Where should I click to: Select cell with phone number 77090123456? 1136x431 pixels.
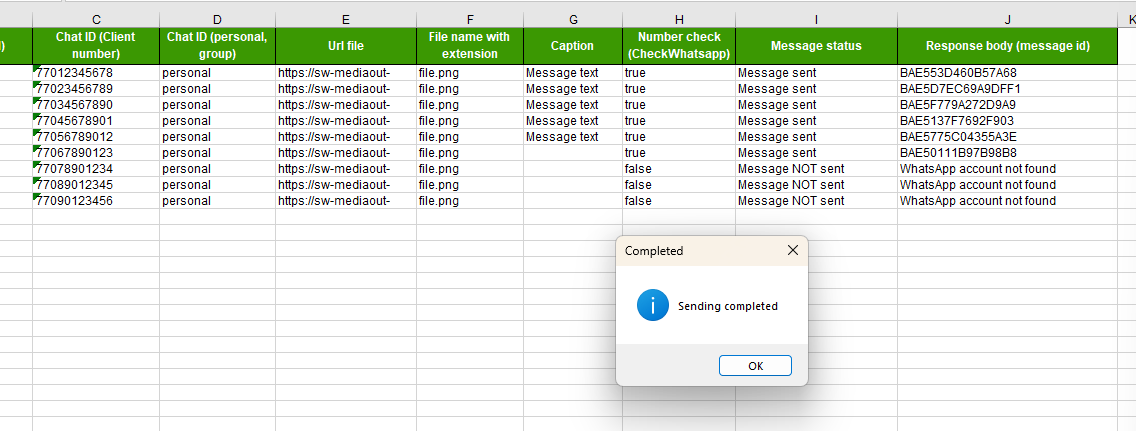click(x=96, y=201)
